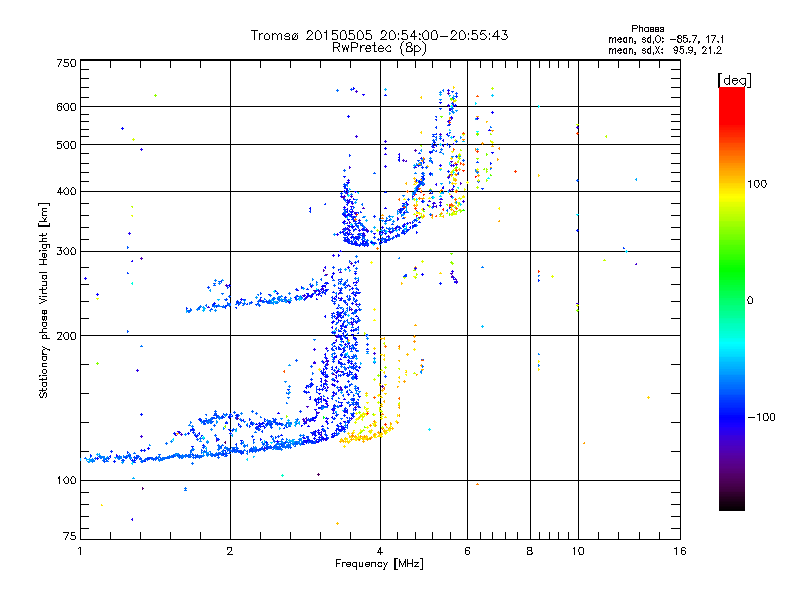This screenshot has height=600, width=800.
Task: Click the x-axis tick label '16'
Action: tap(680, 551)
